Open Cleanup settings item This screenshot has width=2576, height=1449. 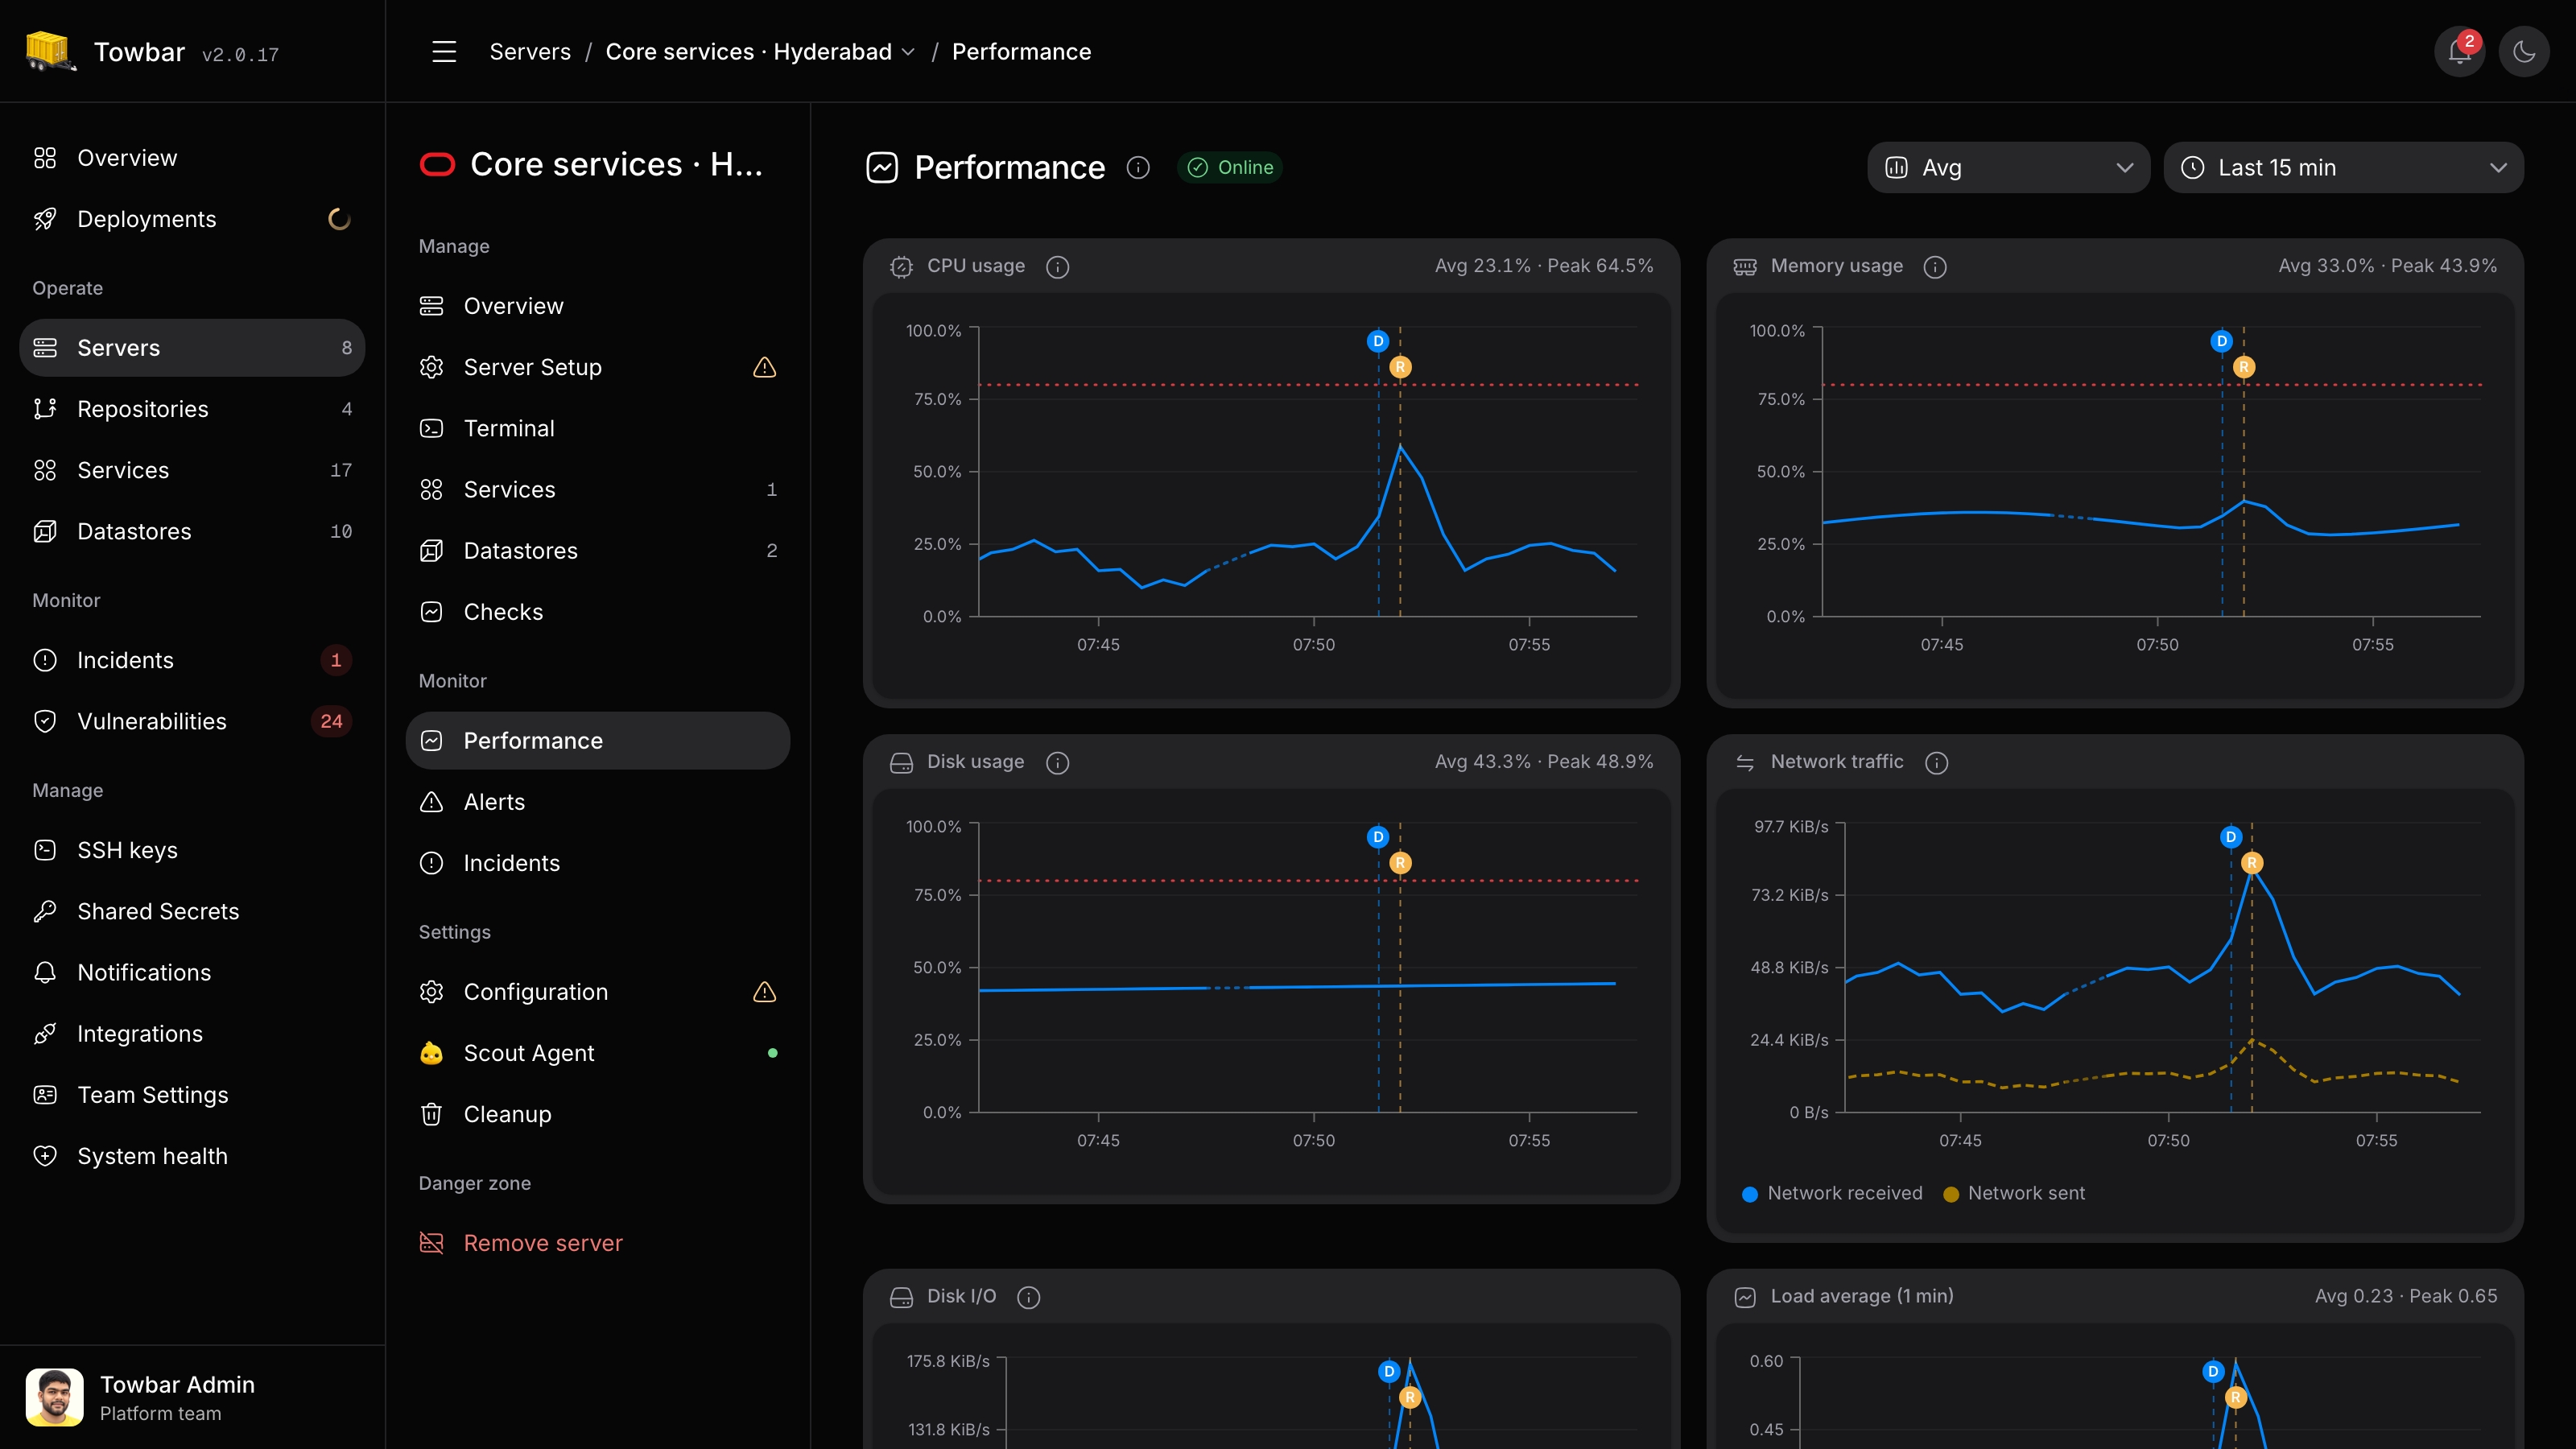pyautogui.click(x=598, y=1114)
